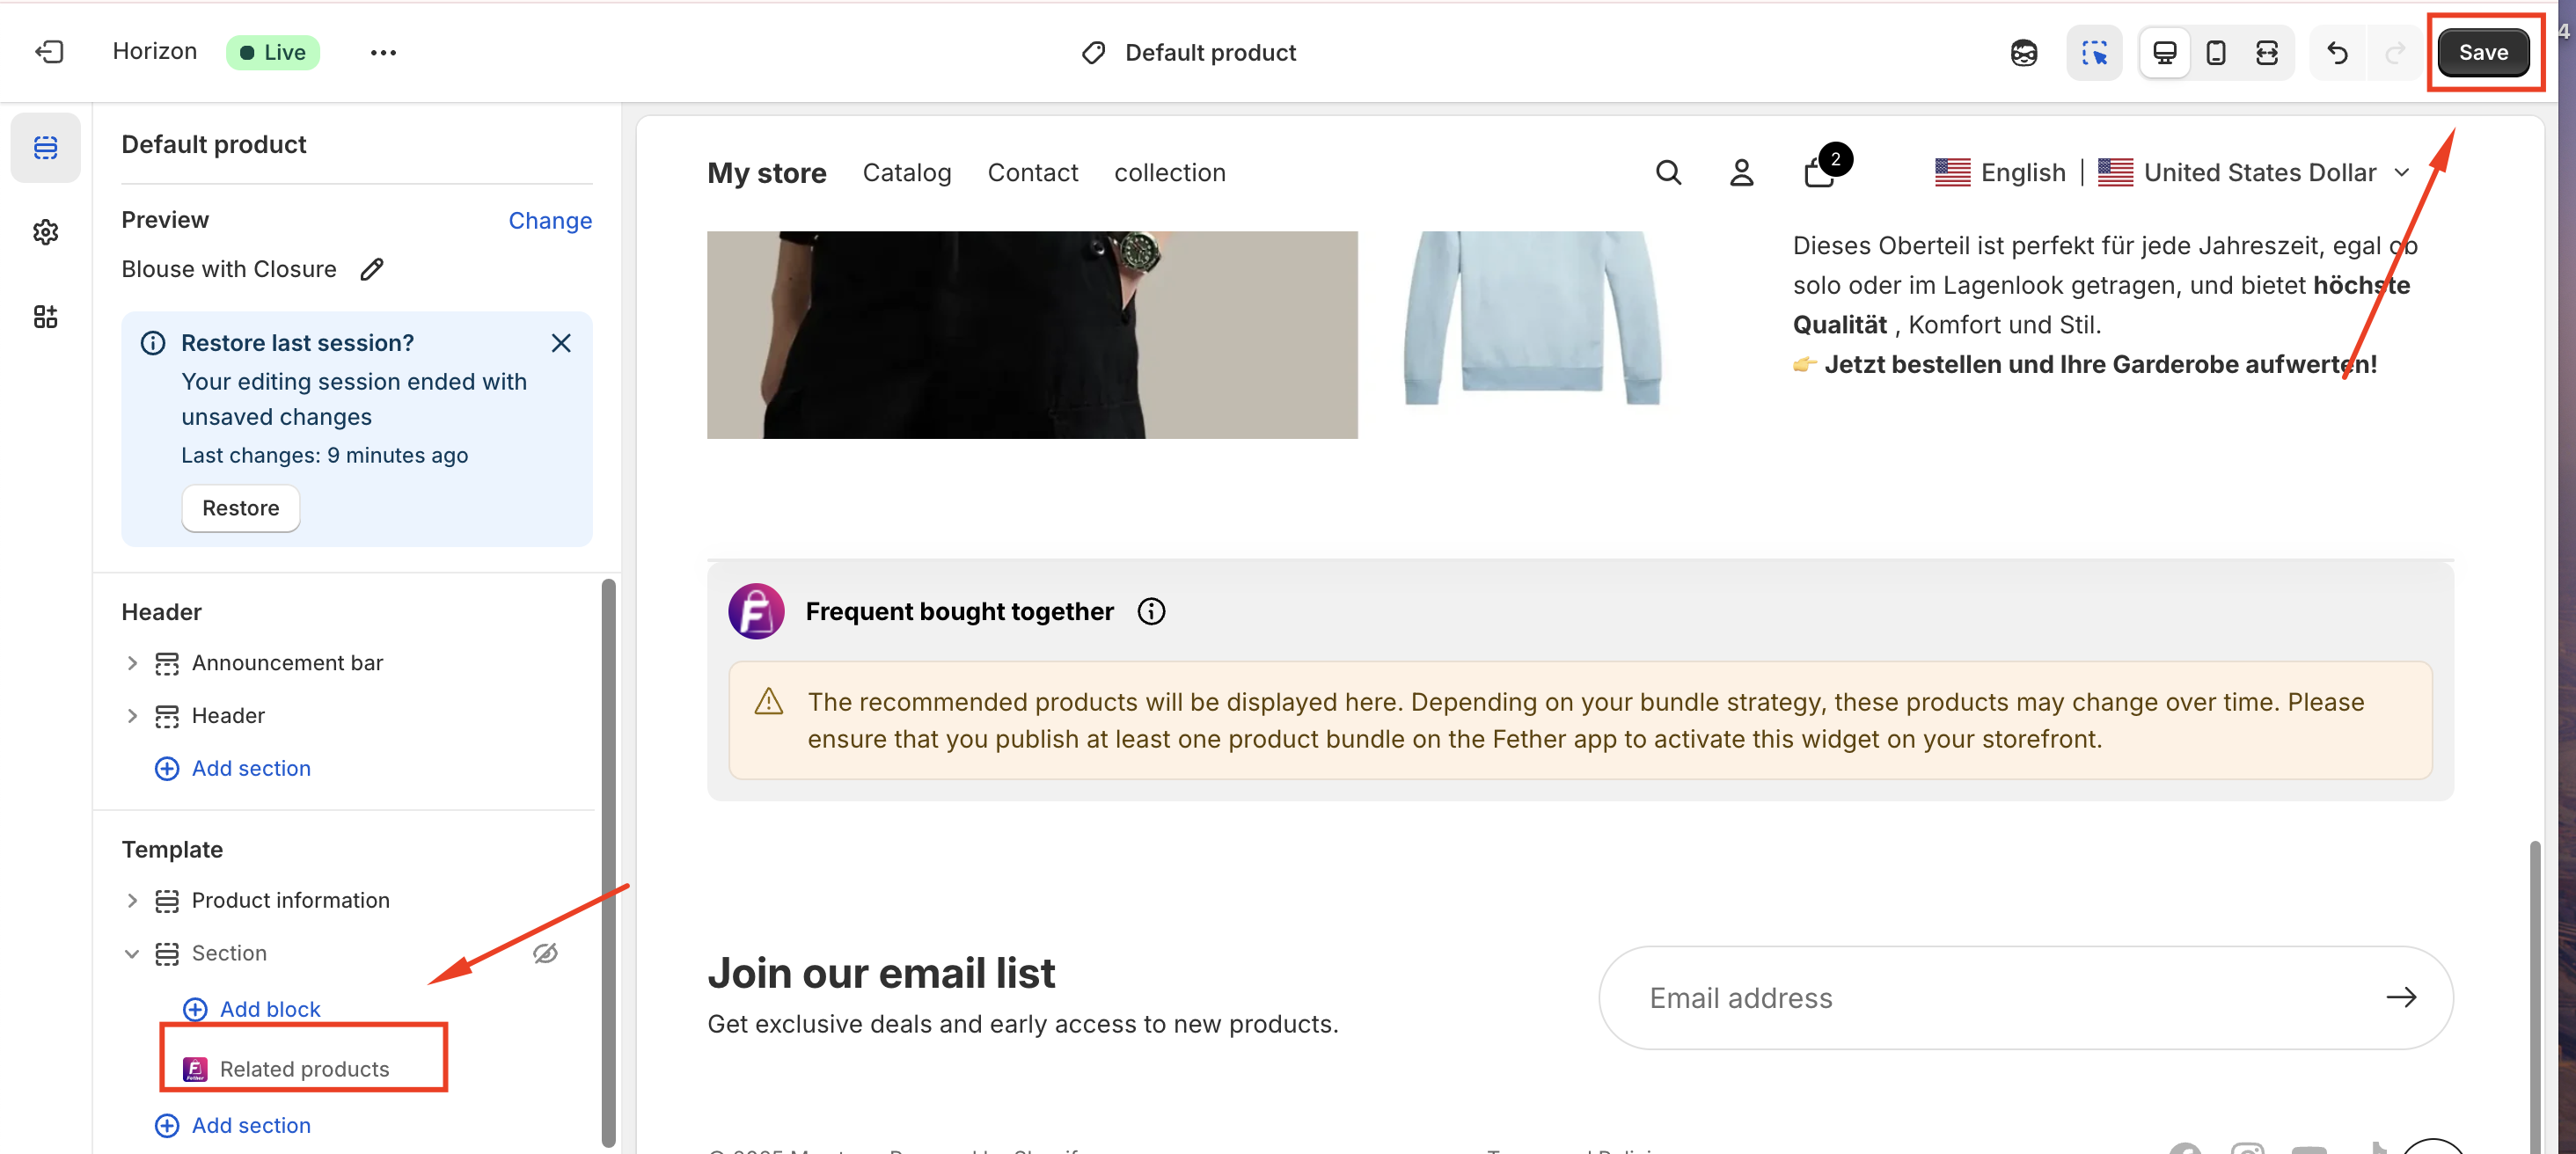Open the Sections panel icon in sidebar

click(46, 148)
